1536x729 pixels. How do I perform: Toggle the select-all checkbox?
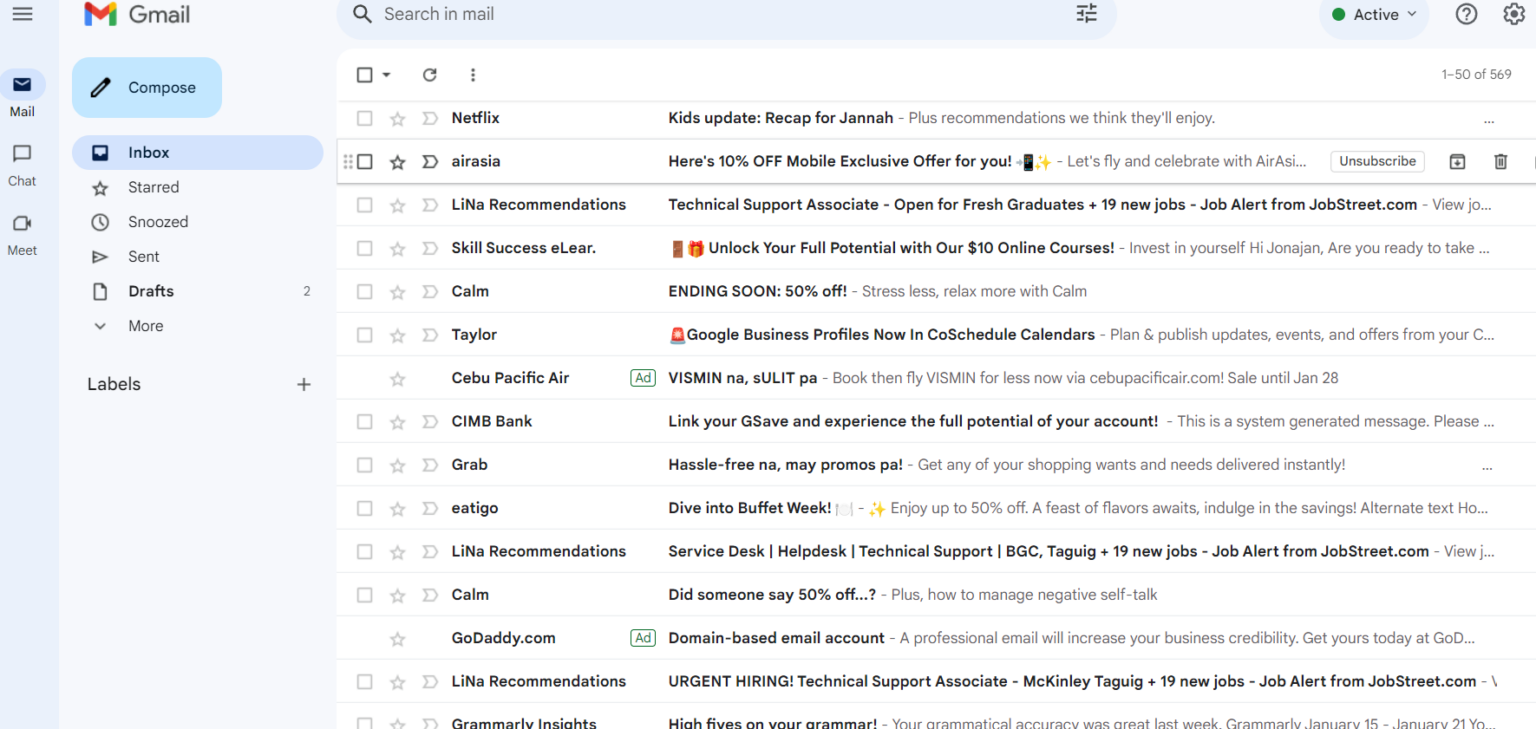pyautogui.click(x=364, y=74)
